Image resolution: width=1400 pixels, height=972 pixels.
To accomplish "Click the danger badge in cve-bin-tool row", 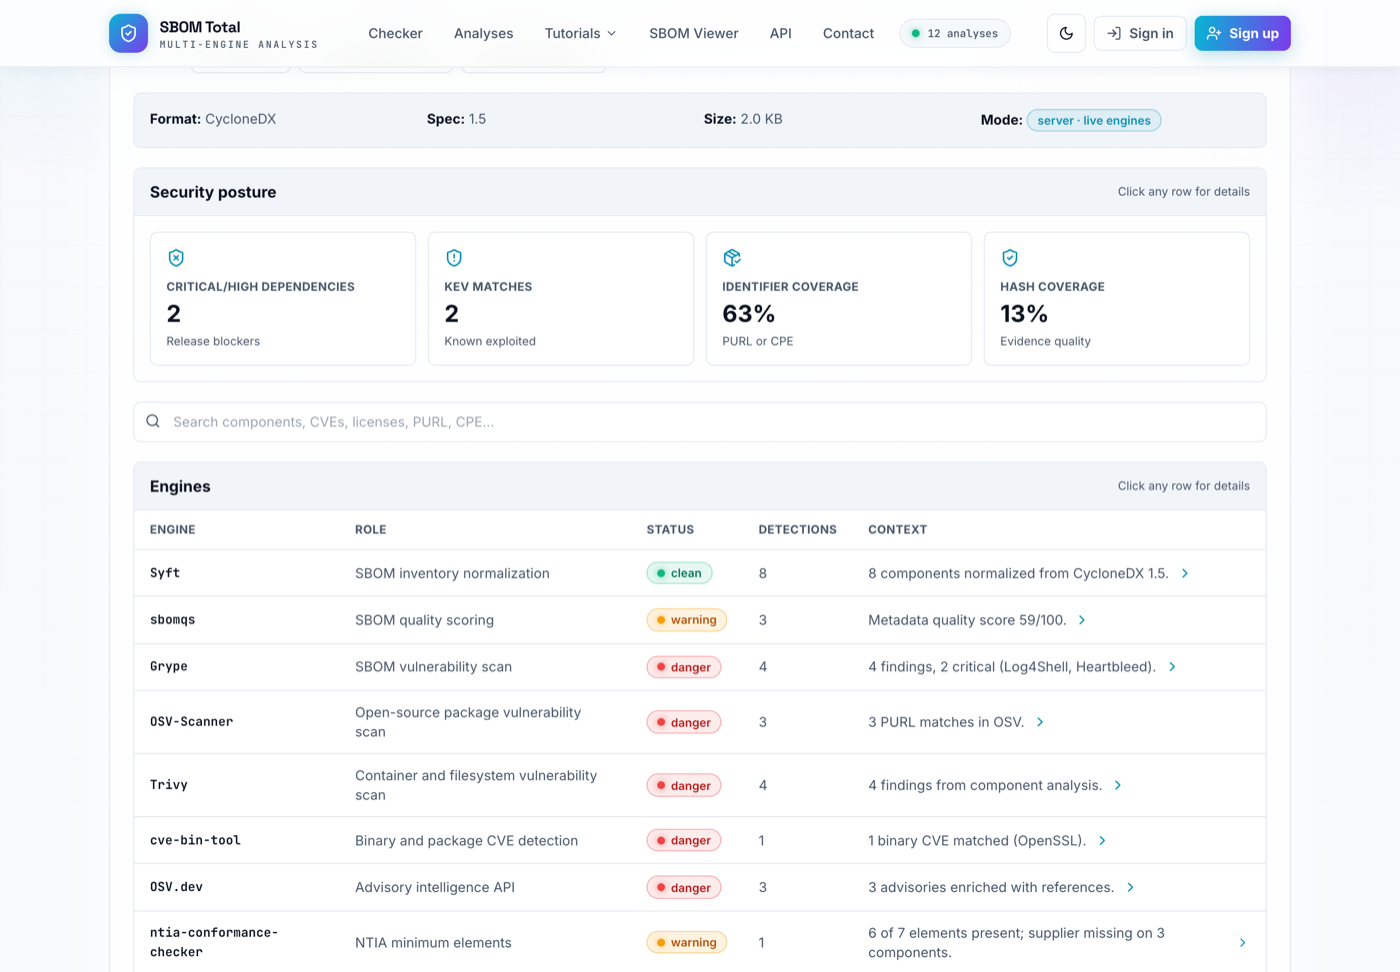I will pyautogui.click(x=684, y=841).
